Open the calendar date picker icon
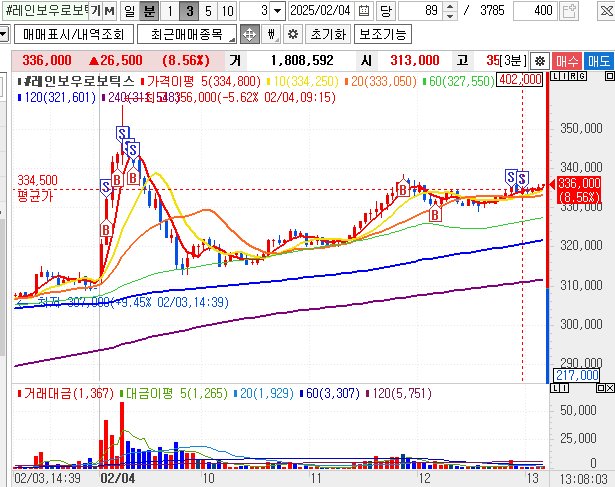 pyautogui.click(x=364, y=11)
